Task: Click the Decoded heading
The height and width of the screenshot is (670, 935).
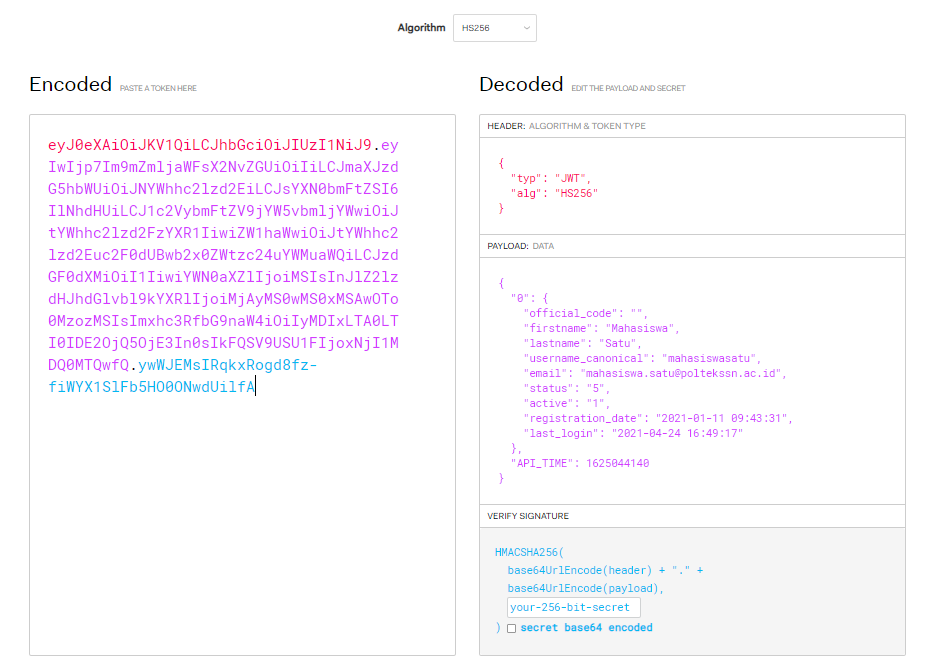Action: coord(521,85)
